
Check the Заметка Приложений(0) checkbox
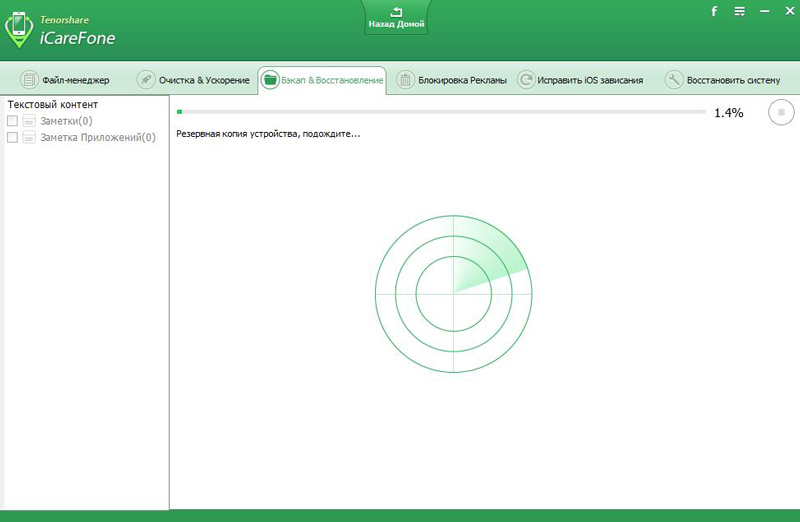(12, 137)
